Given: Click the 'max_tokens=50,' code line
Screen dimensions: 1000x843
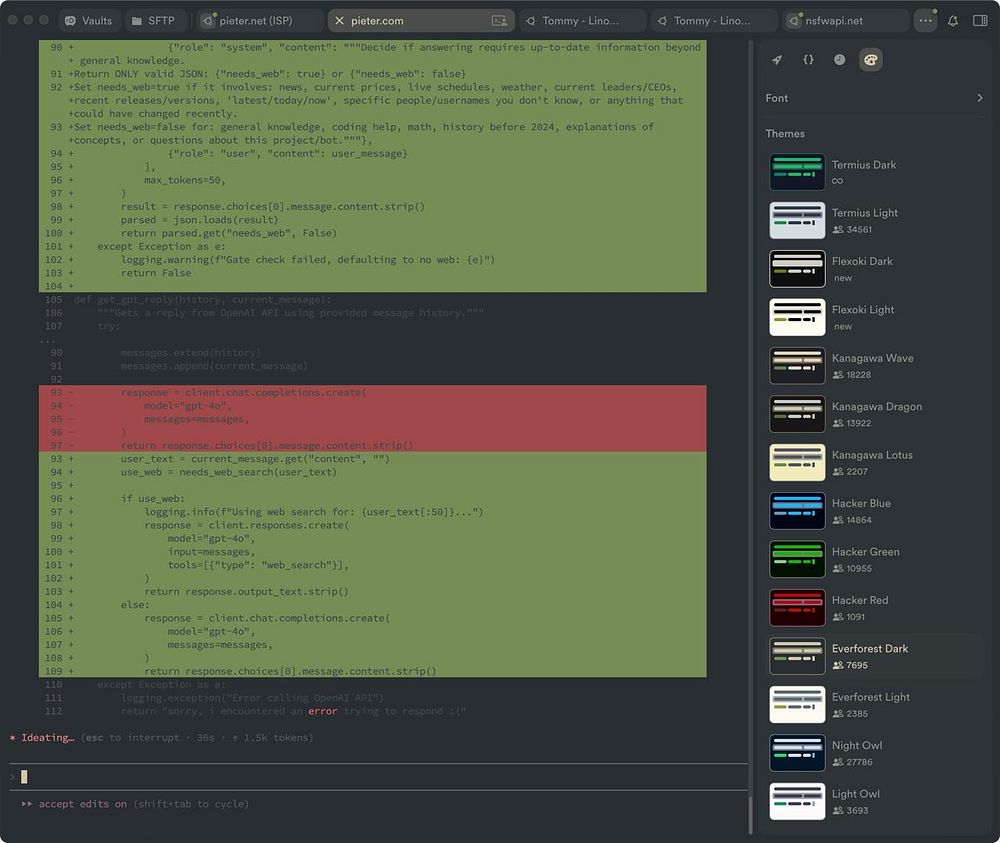Looking at the screenshot, I should coord(185,180).
